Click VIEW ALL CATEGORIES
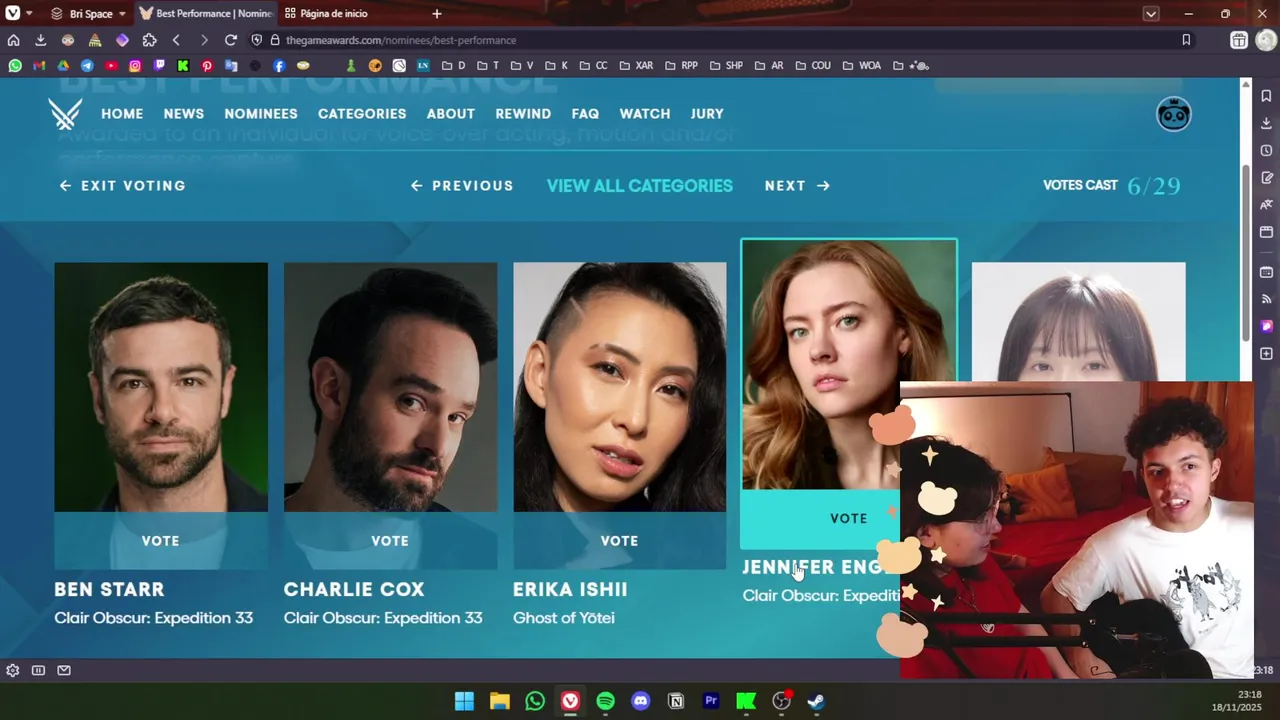The width and height of the screenshot is (1280, 720). pyautogui.click(x=640, y=186)
